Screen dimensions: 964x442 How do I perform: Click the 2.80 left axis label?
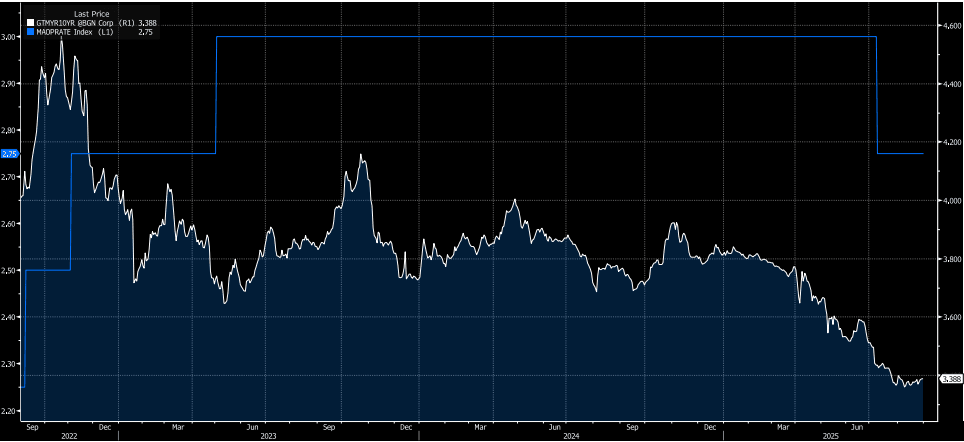click(10, 130)
